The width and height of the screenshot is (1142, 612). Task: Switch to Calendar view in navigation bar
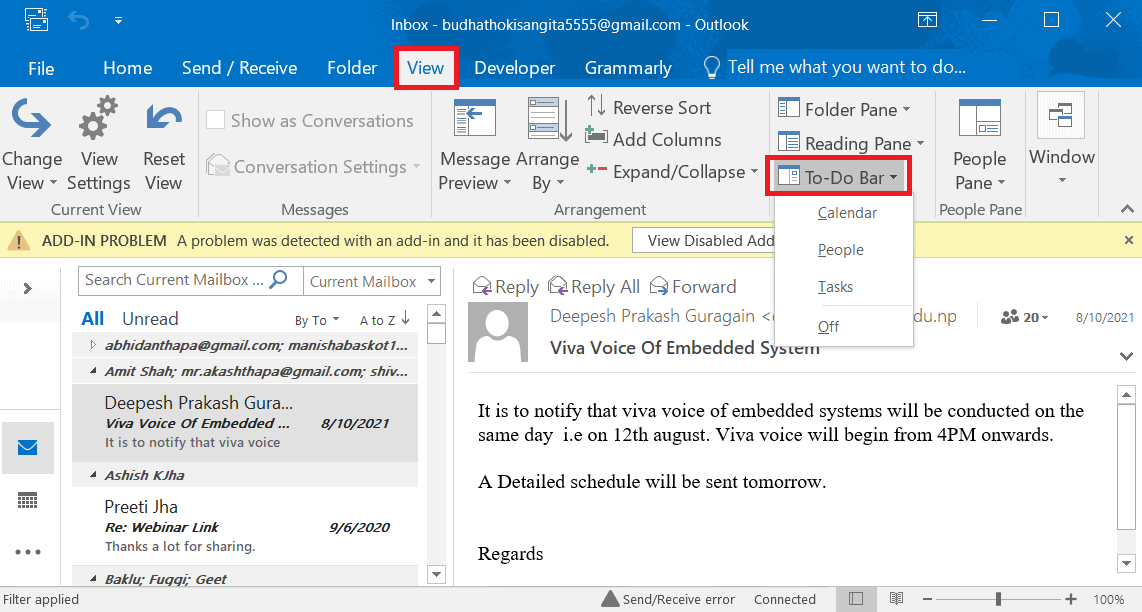coord(28,501)
